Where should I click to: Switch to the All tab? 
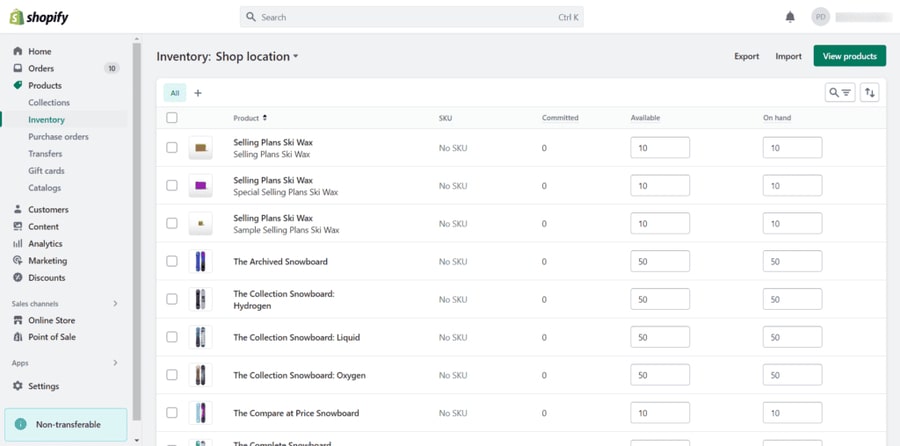174,93
